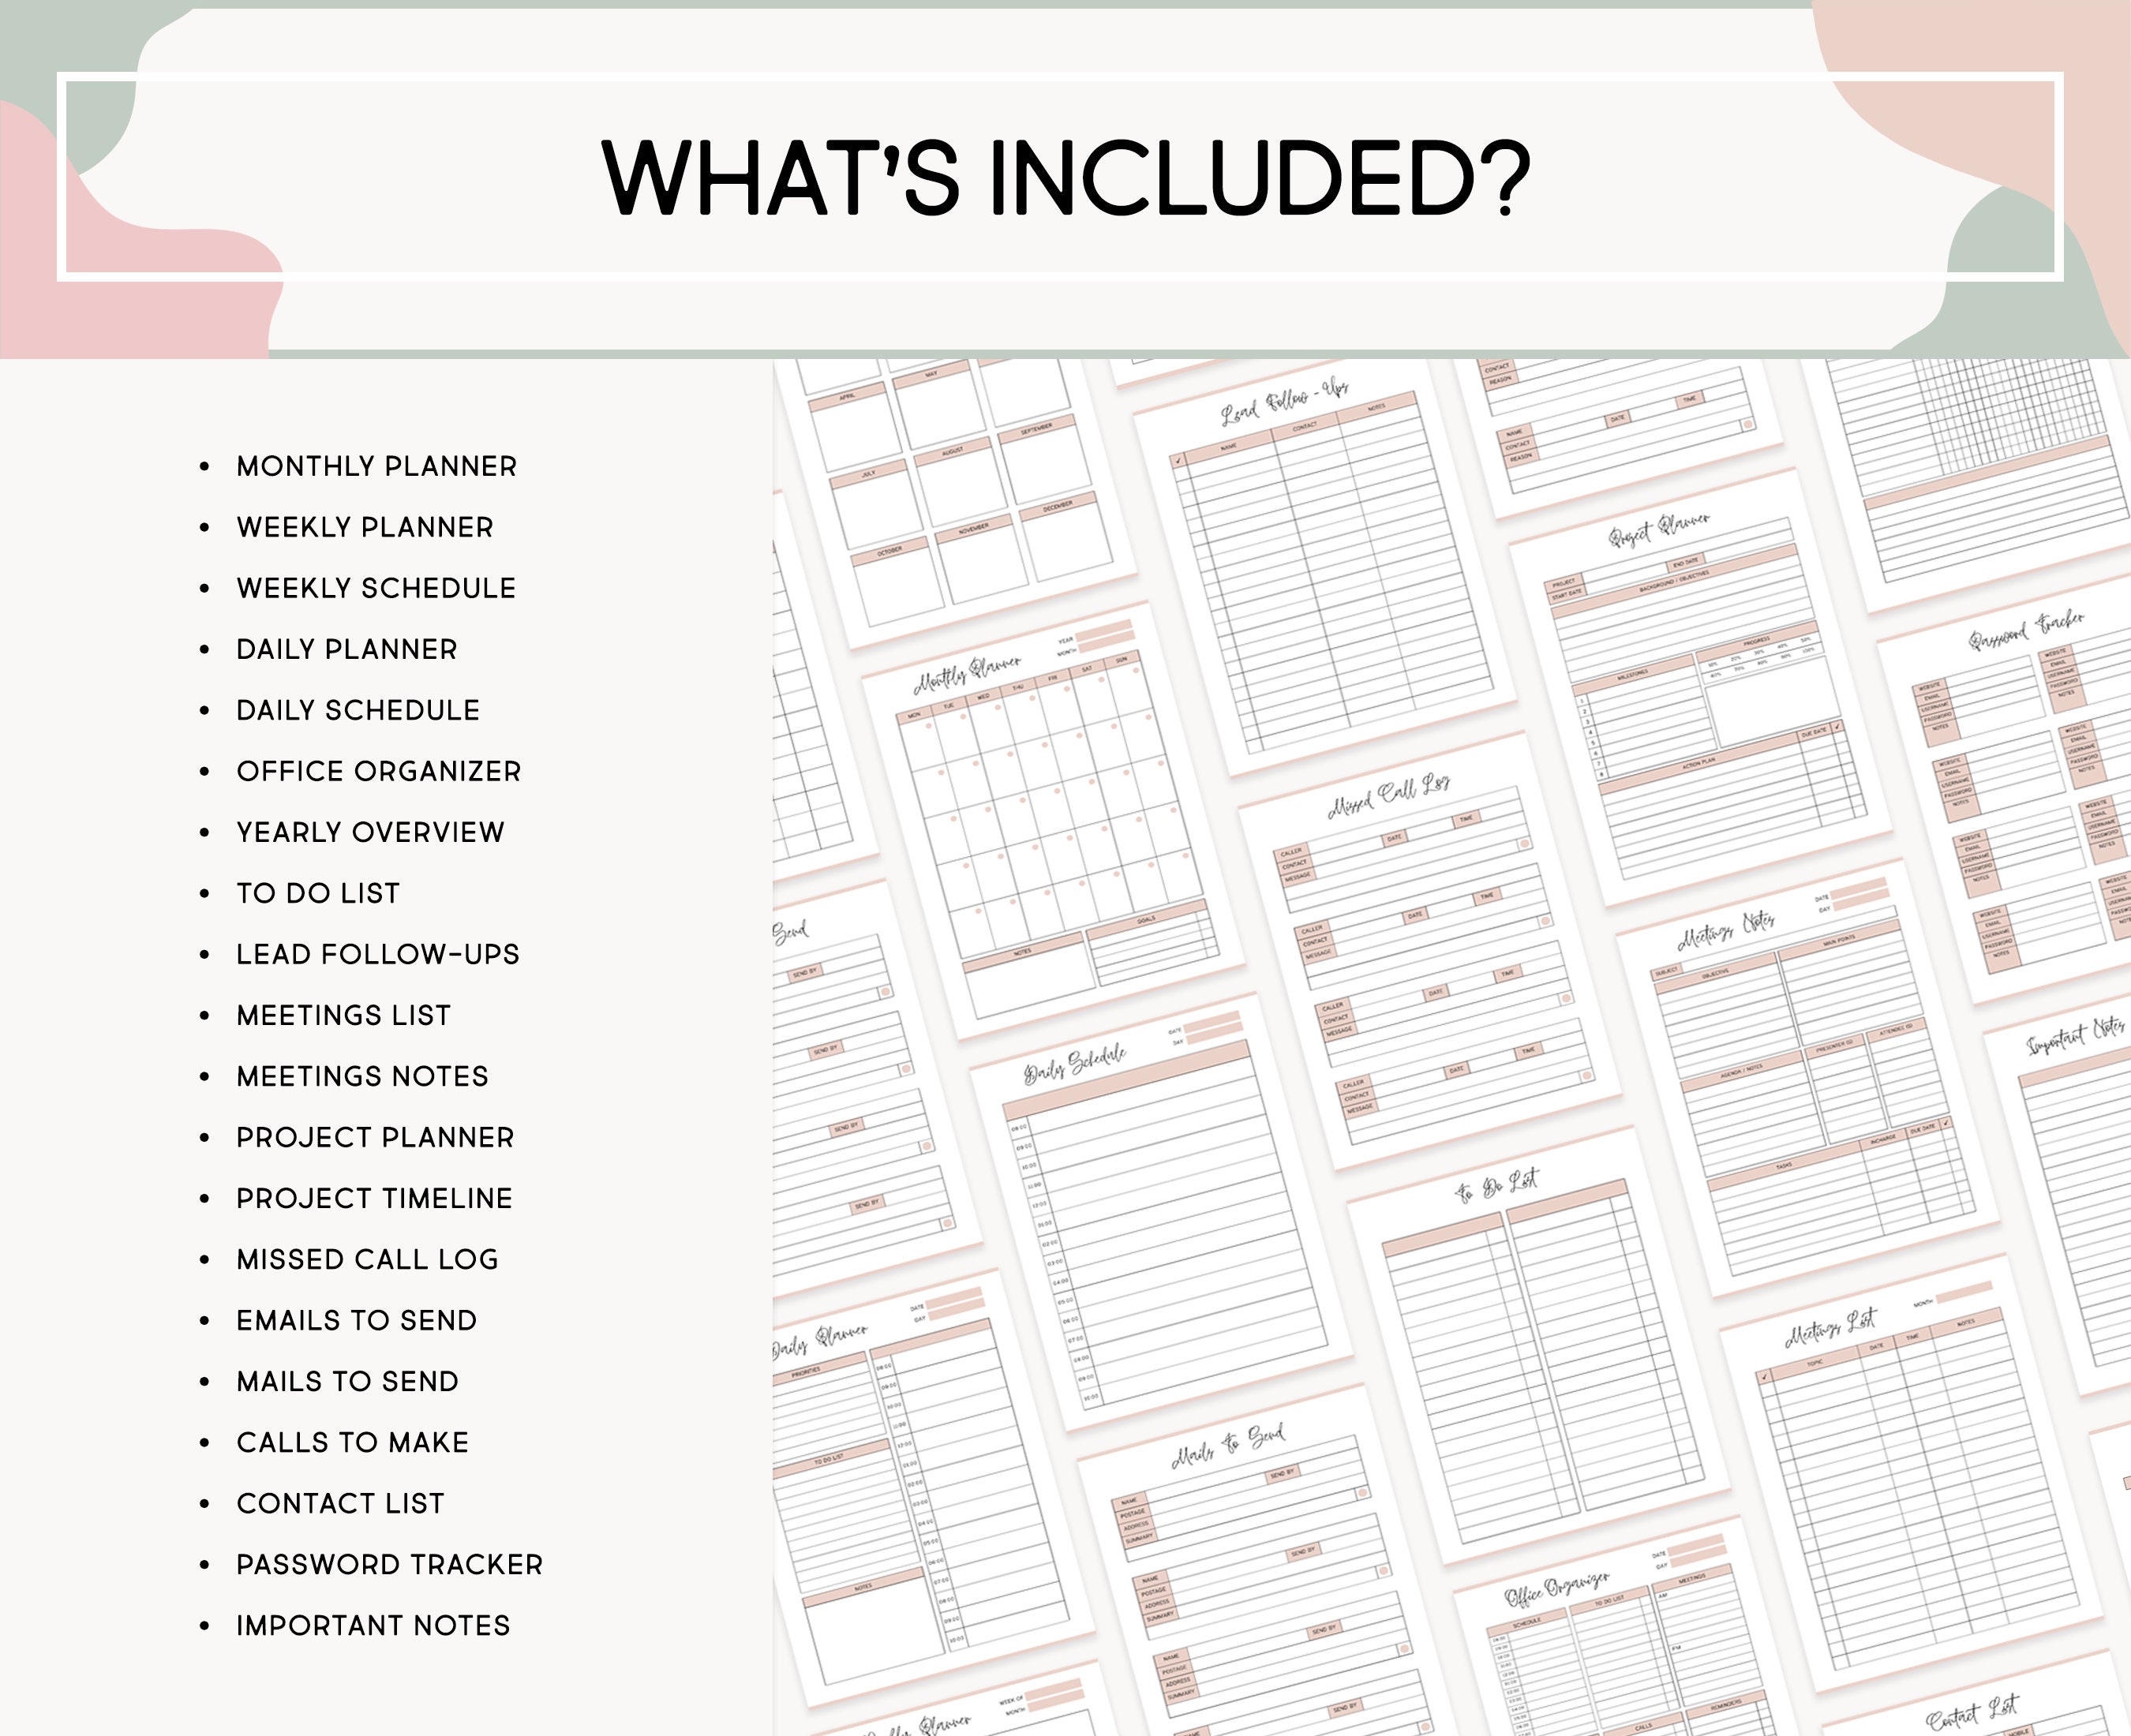Select the Monthly Planner list item
This screenshot has width=2131, height=1736.
(375, 466)
